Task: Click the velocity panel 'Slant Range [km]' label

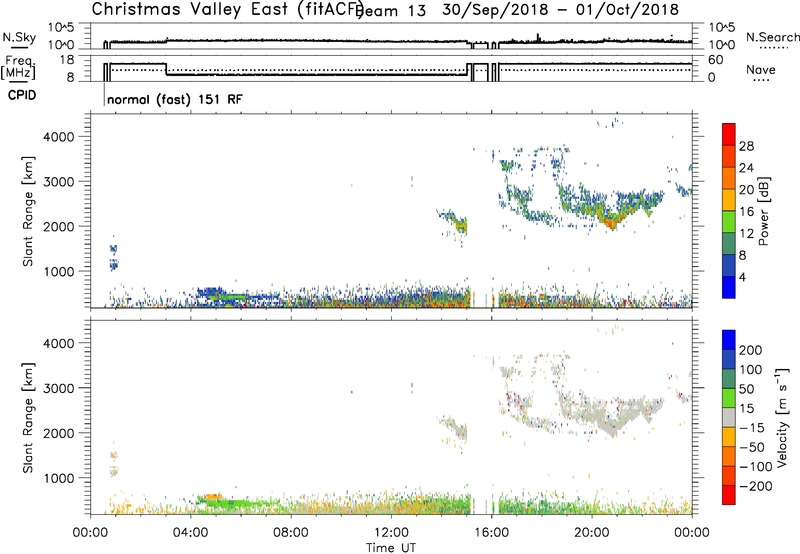Action: (28, 418)
